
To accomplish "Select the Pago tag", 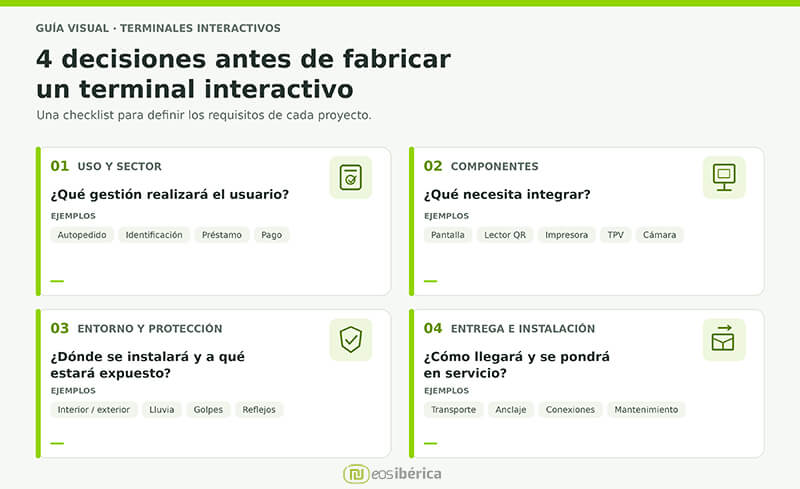I will pos(271,235).
